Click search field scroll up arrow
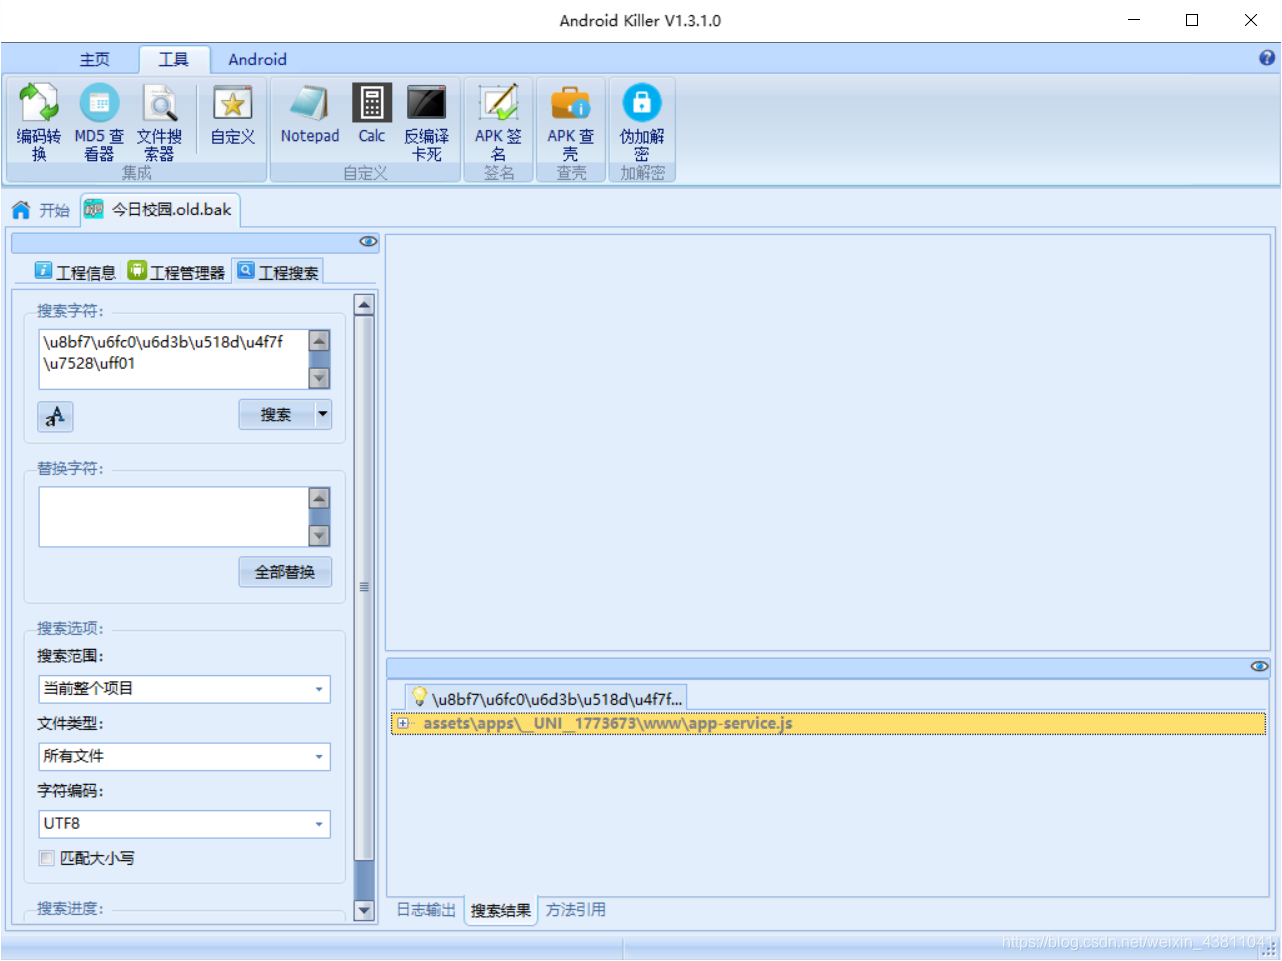 pos(319,340)
